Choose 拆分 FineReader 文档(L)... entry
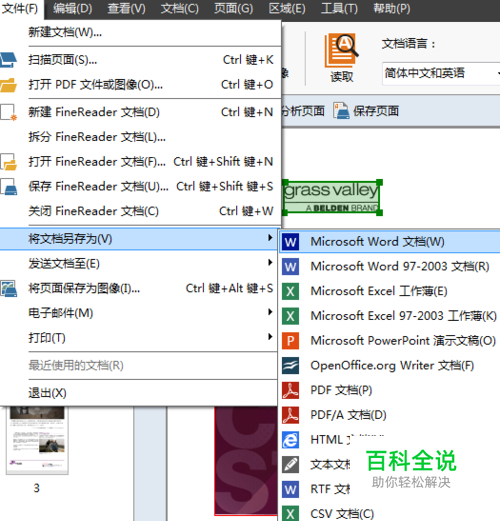The height and width of the screenshot is (521, 500). pyautogui.click(x=140, y=137)
